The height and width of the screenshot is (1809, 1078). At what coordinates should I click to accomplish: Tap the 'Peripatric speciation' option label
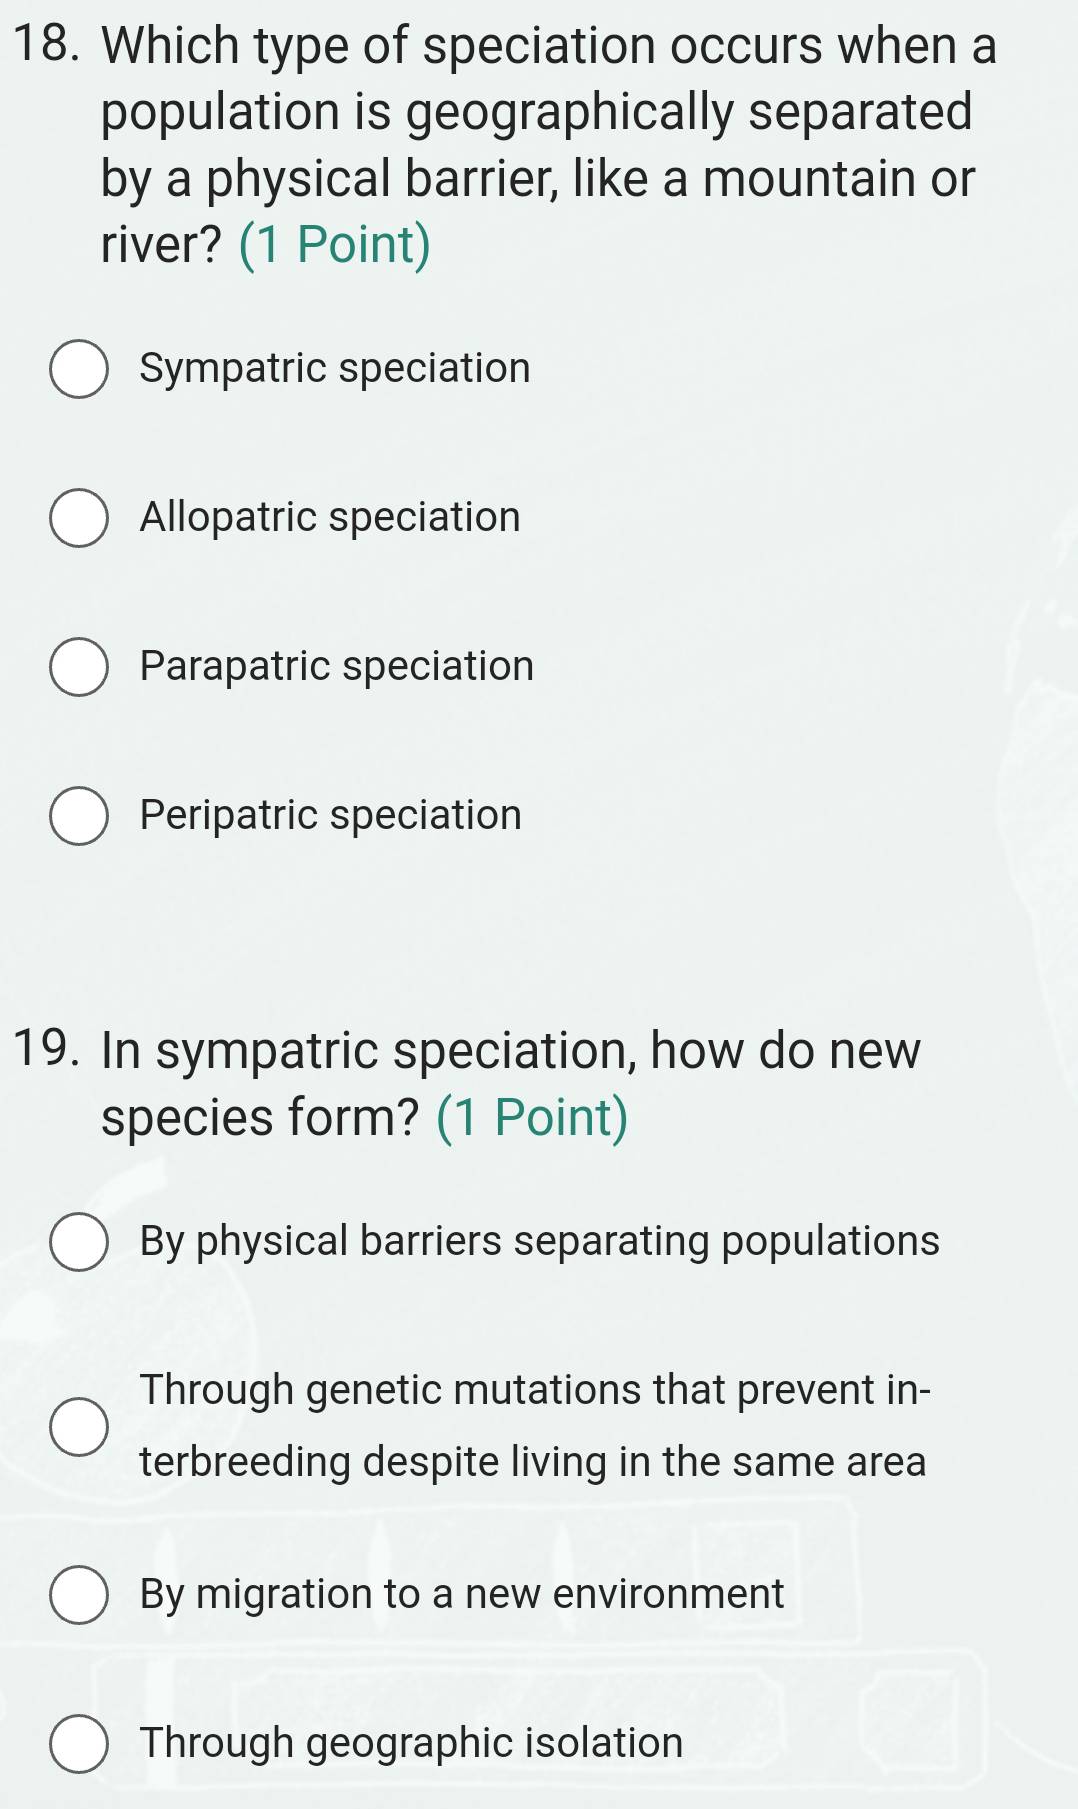pos(331,816)
